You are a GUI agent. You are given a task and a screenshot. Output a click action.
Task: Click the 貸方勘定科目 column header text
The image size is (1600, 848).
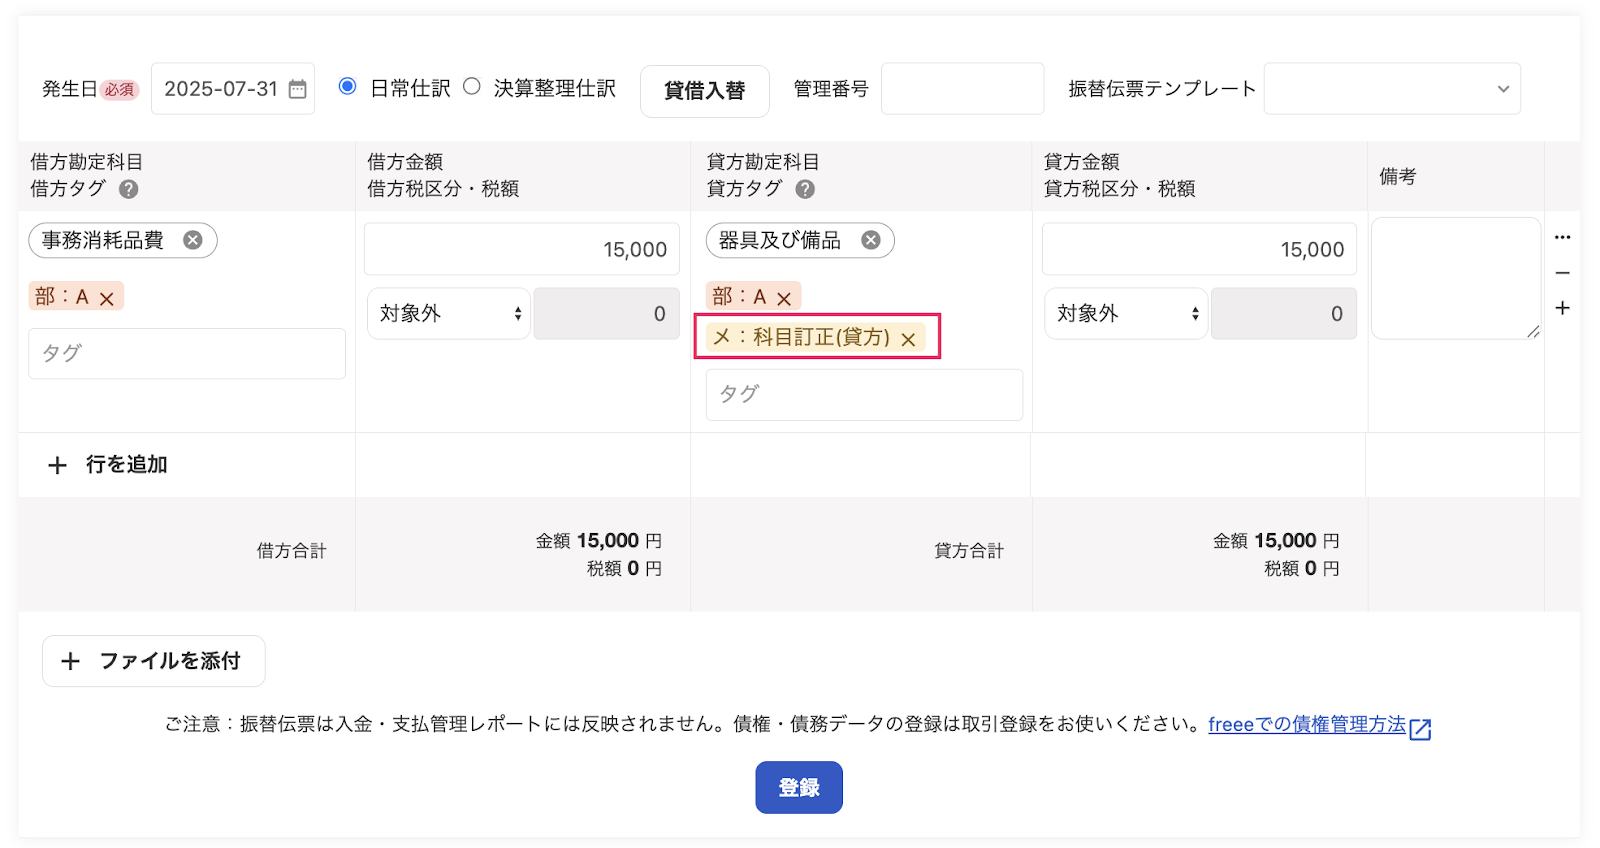click(x=763, y=162)
